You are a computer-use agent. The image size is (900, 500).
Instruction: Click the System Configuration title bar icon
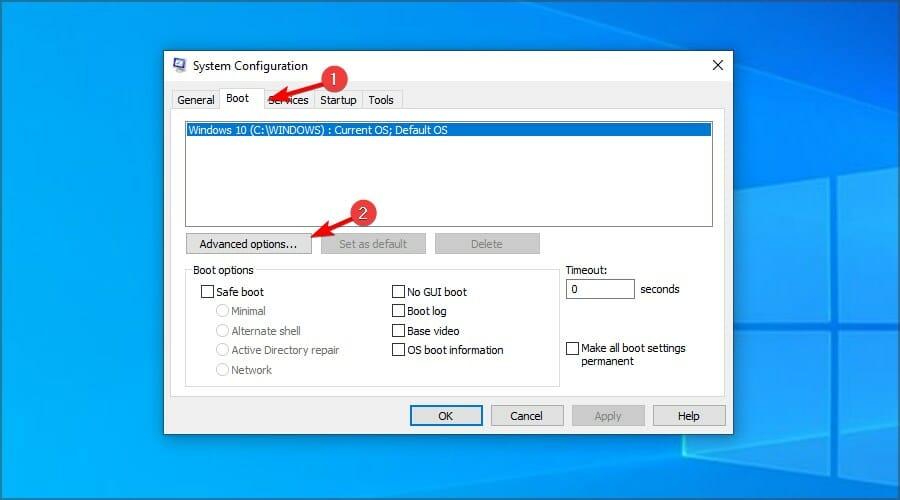[180, 65]
